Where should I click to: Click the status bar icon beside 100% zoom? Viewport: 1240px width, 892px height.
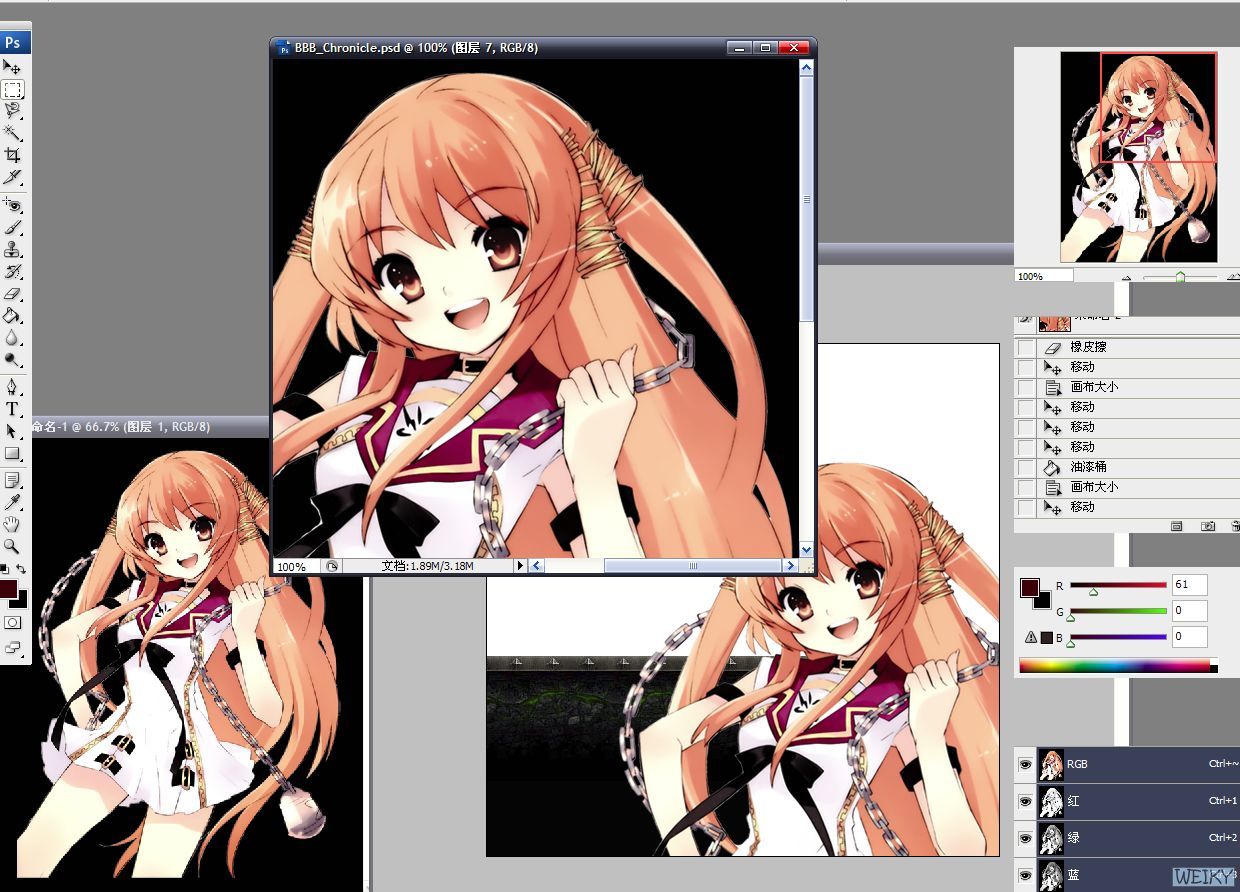[332, 566]
